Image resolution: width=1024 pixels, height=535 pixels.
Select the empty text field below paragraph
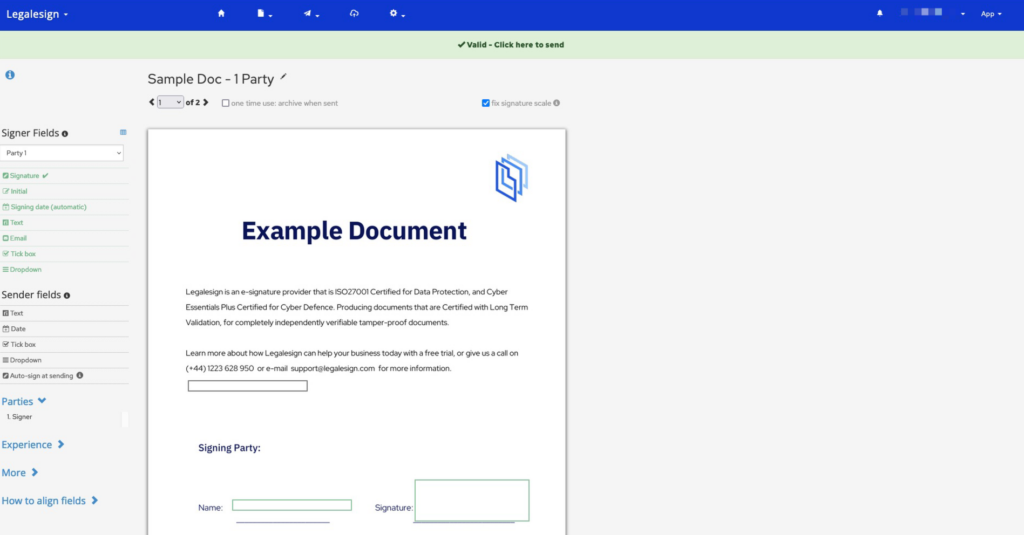click(248, 386)
